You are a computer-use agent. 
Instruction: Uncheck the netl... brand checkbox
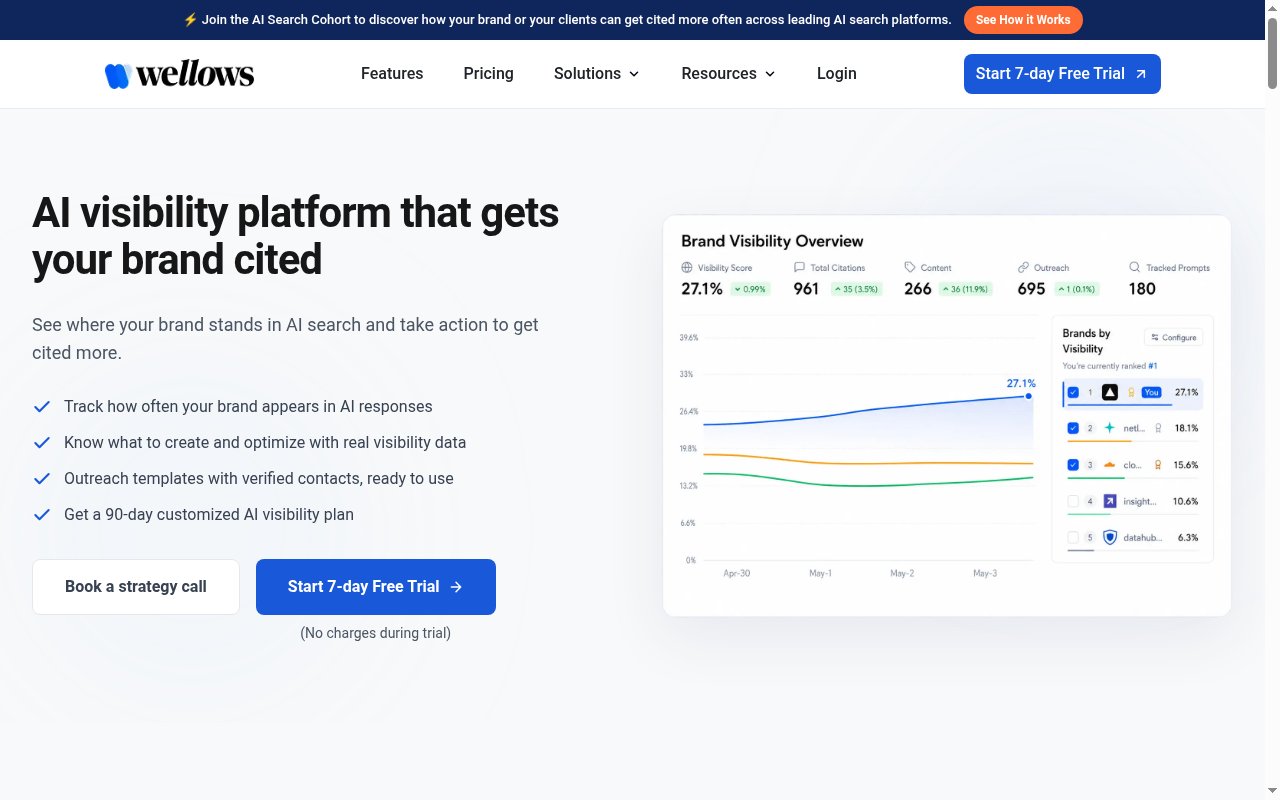tap(1073, 428)
